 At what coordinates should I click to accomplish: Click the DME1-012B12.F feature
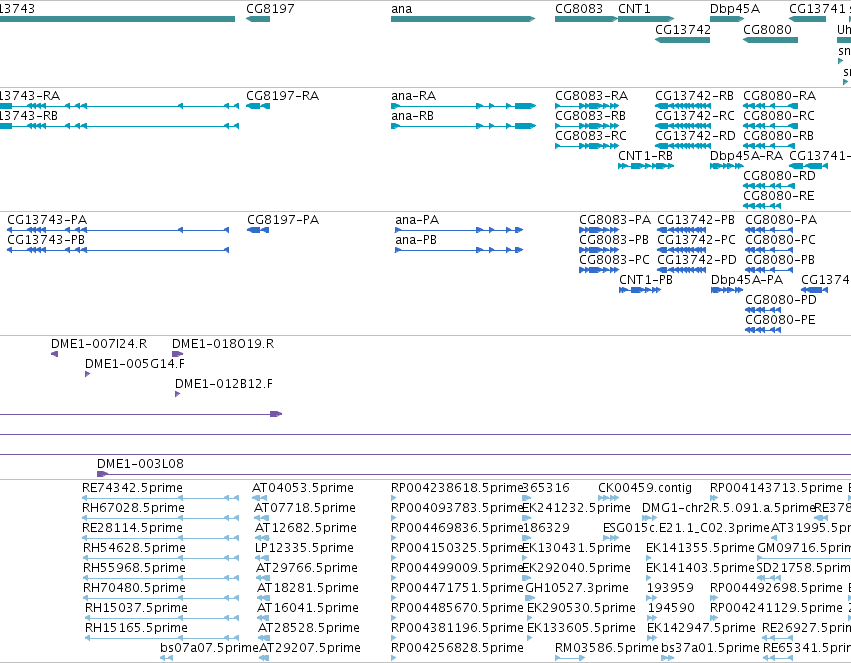pyautogui.click(x=177, y=394)
